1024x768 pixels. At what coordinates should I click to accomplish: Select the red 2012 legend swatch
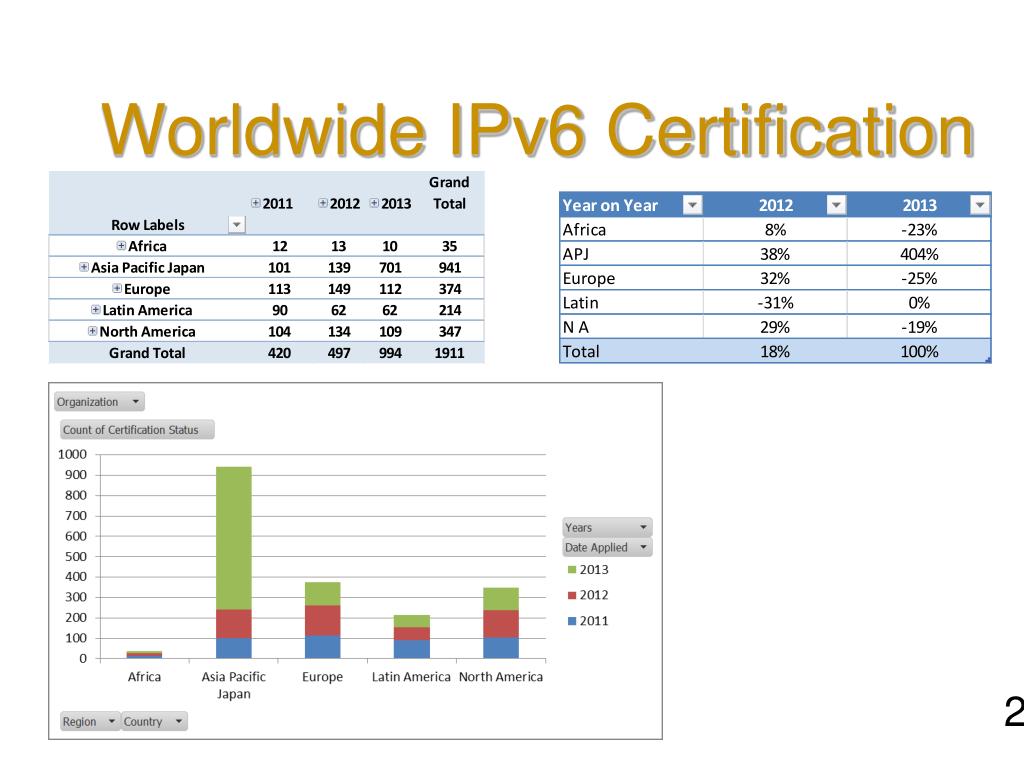pos(572,595)
